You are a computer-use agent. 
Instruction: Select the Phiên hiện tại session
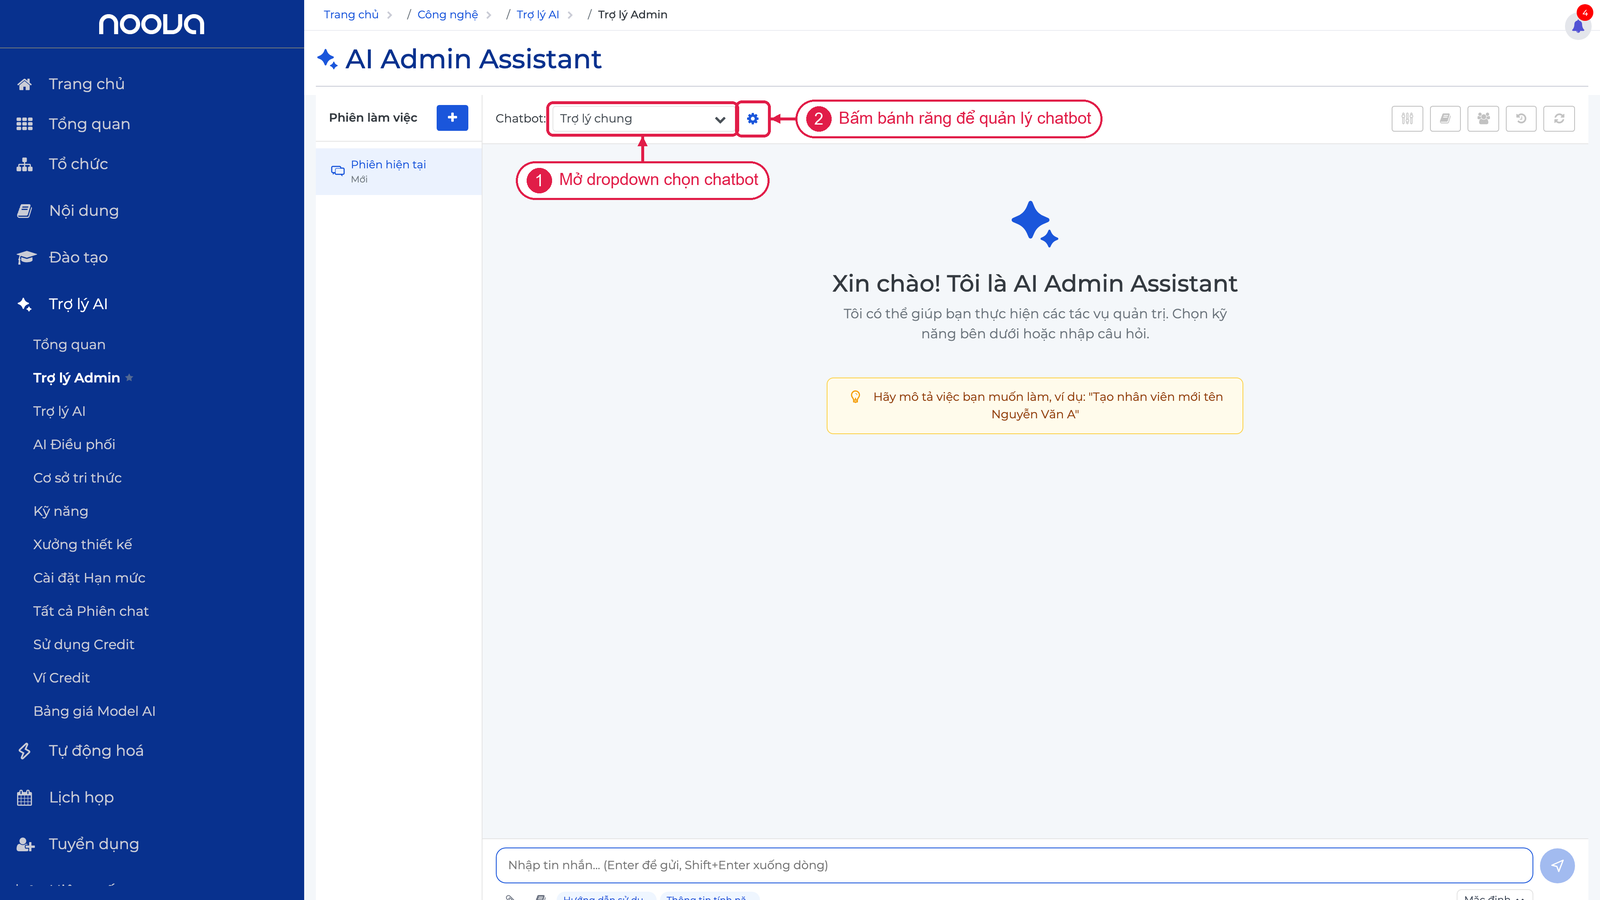point(398,171)
